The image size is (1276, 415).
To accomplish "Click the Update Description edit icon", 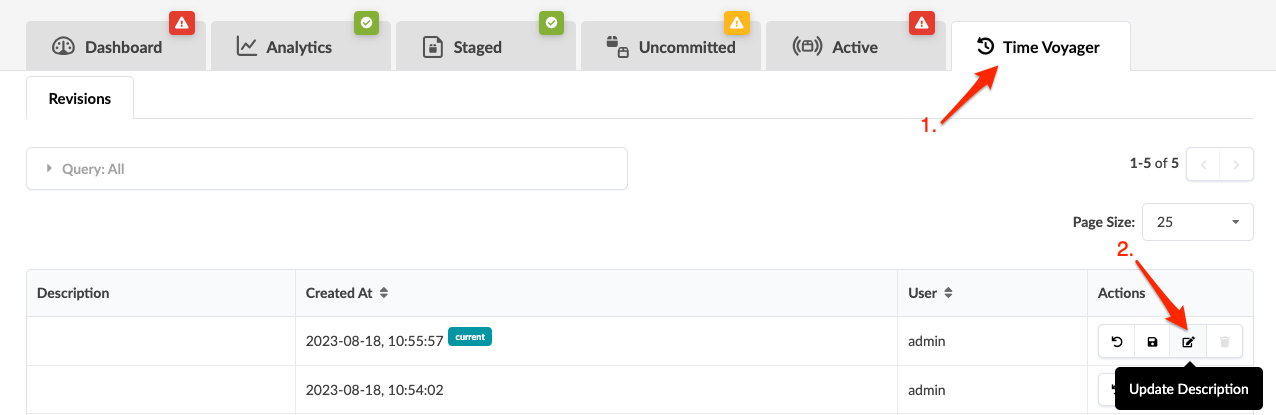I will [1188, 342].
